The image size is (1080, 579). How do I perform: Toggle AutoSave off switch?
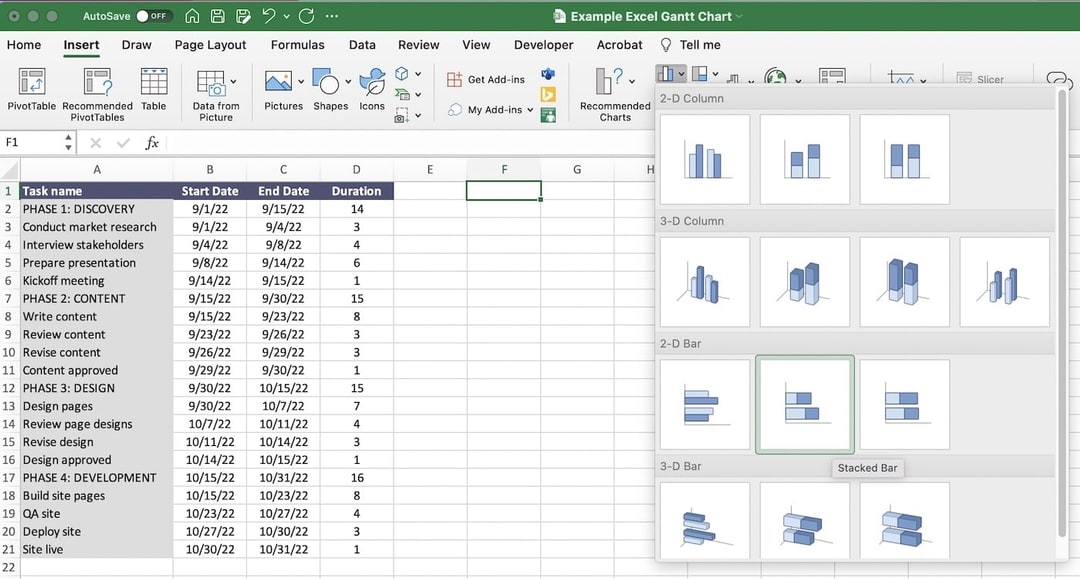pyautogui.click(x=155, y=16)
